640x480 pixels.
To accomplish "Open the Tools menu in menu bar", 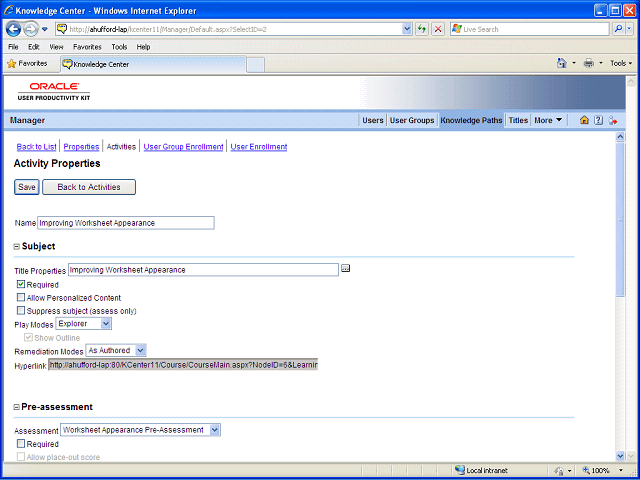I will point(119,47).
